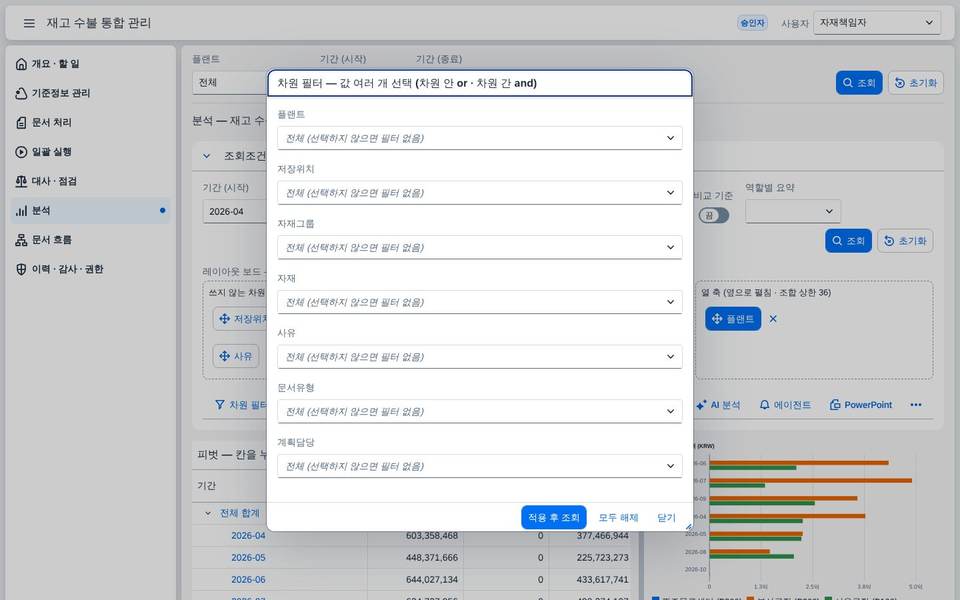This screenshot has height=600, width=960.
Task: Open 문서 흐름 in sidebar
Action: pos(91,240)
